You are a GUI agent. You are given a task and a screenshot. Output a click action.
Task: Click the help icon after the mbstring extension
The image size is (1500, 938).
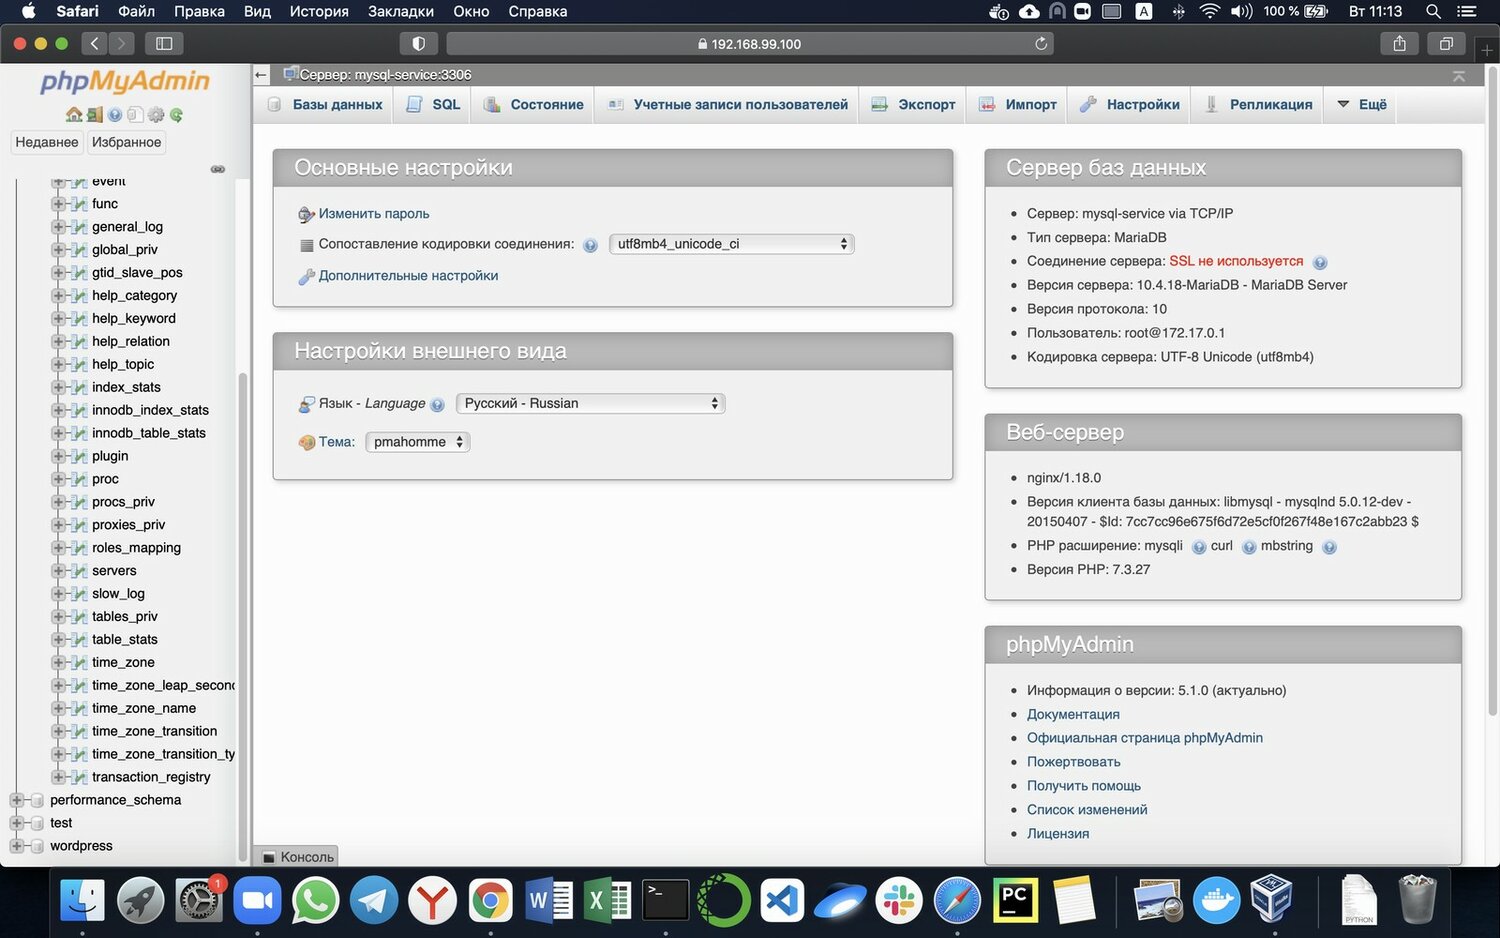(1329, 547)
